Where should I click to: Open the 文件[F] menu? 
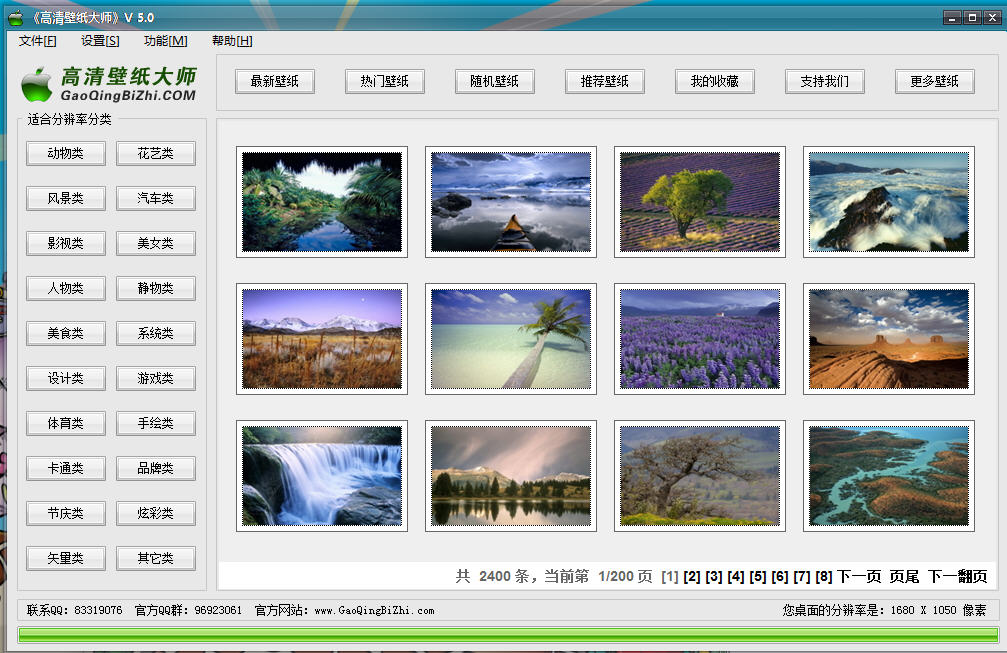37,41
